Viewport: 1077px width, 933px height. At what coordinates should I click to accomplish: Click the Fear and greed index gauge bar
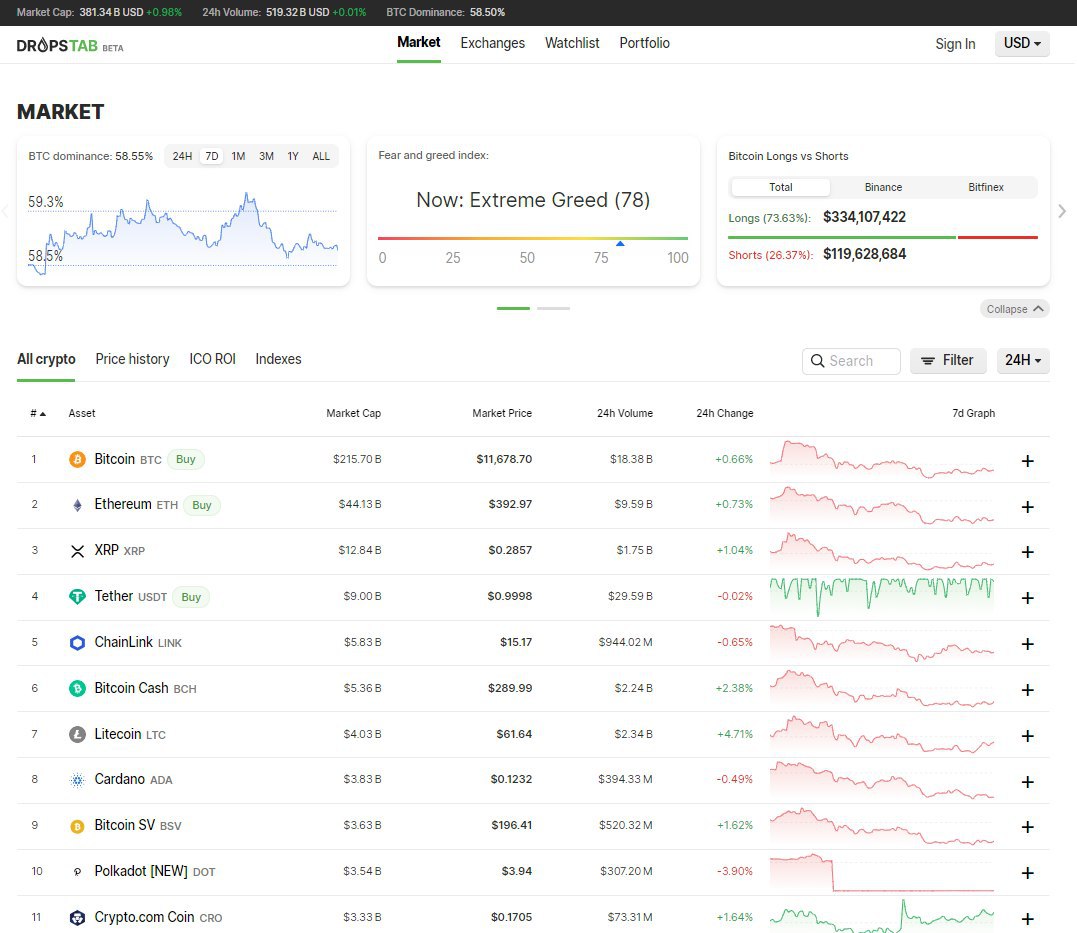532,239
